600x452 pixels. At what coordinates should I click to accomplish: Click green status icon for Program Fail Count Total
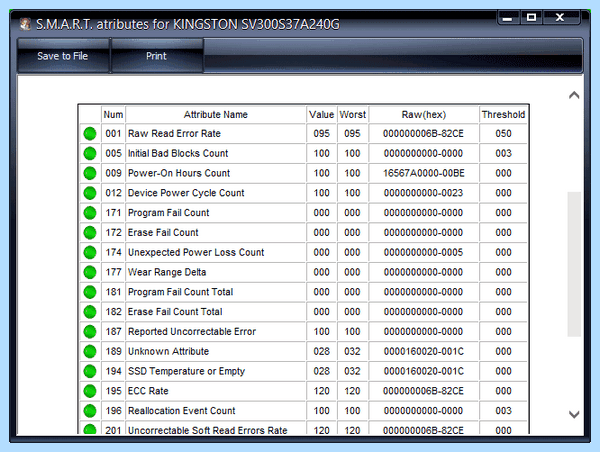[90, 292]
